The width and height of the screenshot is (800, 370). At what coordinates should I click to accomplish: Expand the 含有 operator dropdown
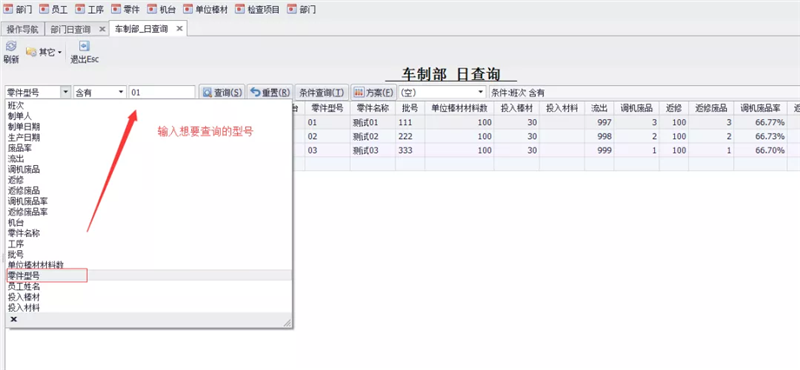tap(121, 92)
